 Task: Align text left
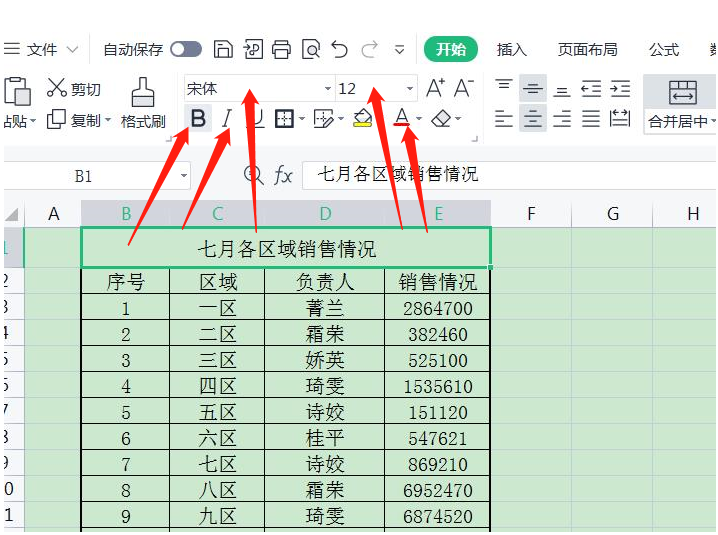(504, 119)
